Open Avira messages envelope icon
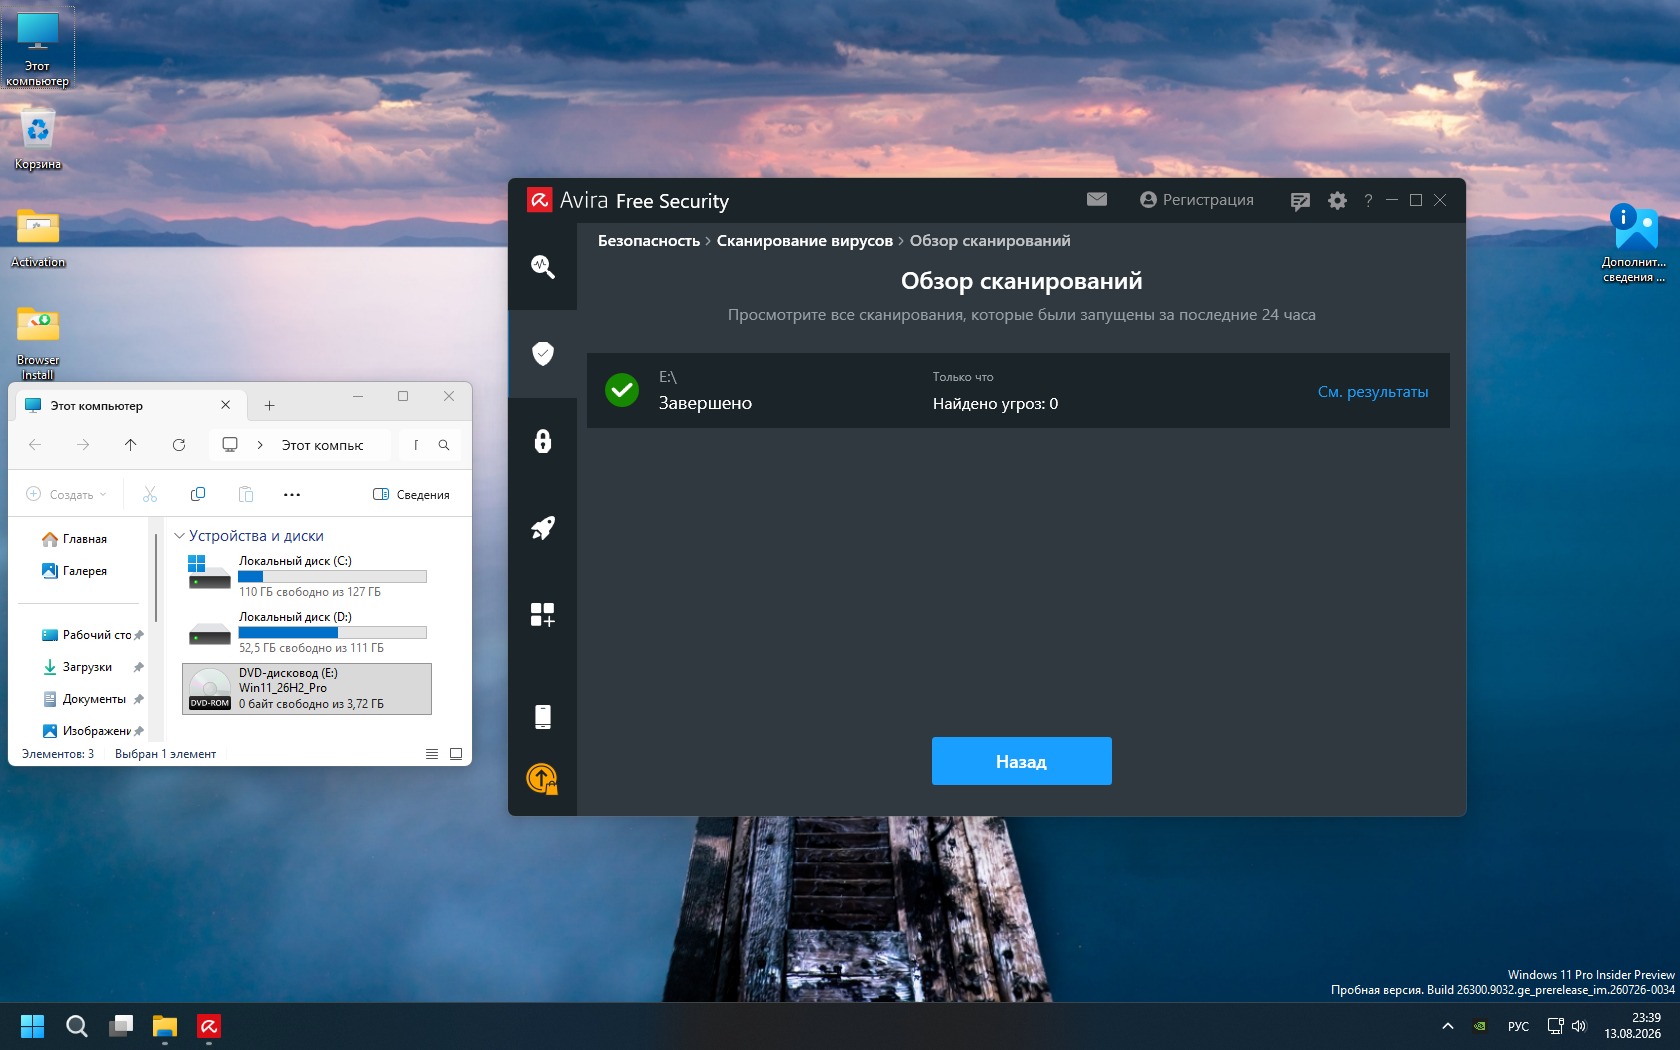Screen dimensions: 1680x1050 (1097, 200)
